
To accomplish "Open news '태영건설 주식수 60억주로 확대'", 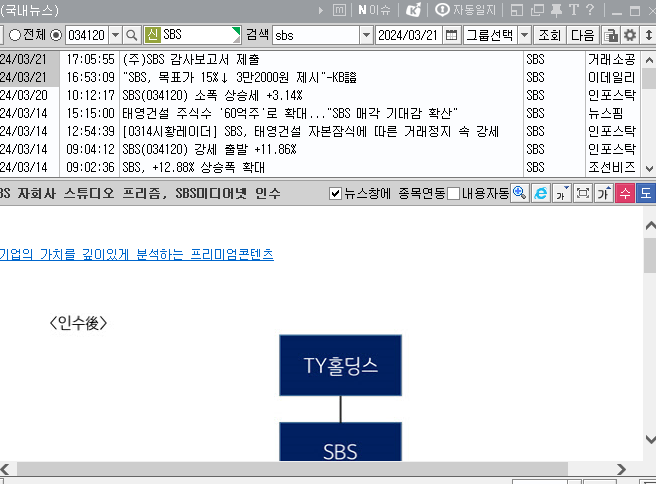I will tap(290, 113).
